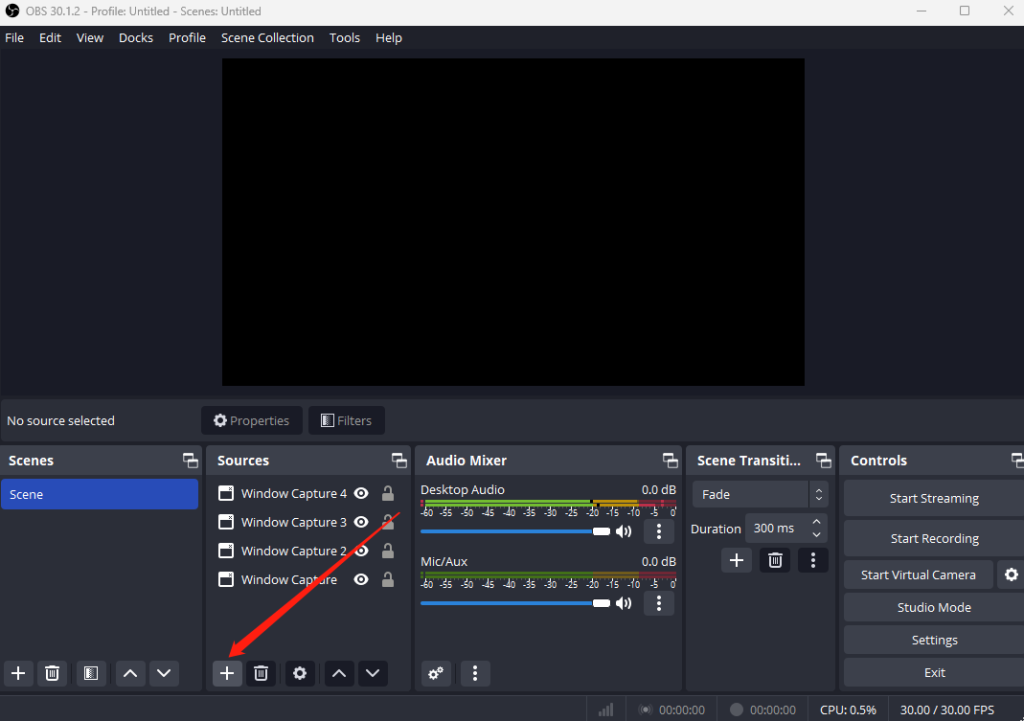This screenshot has height=721, width=1024.
Task: Open transition properties three-dot menu
Action: pos(813,560)
